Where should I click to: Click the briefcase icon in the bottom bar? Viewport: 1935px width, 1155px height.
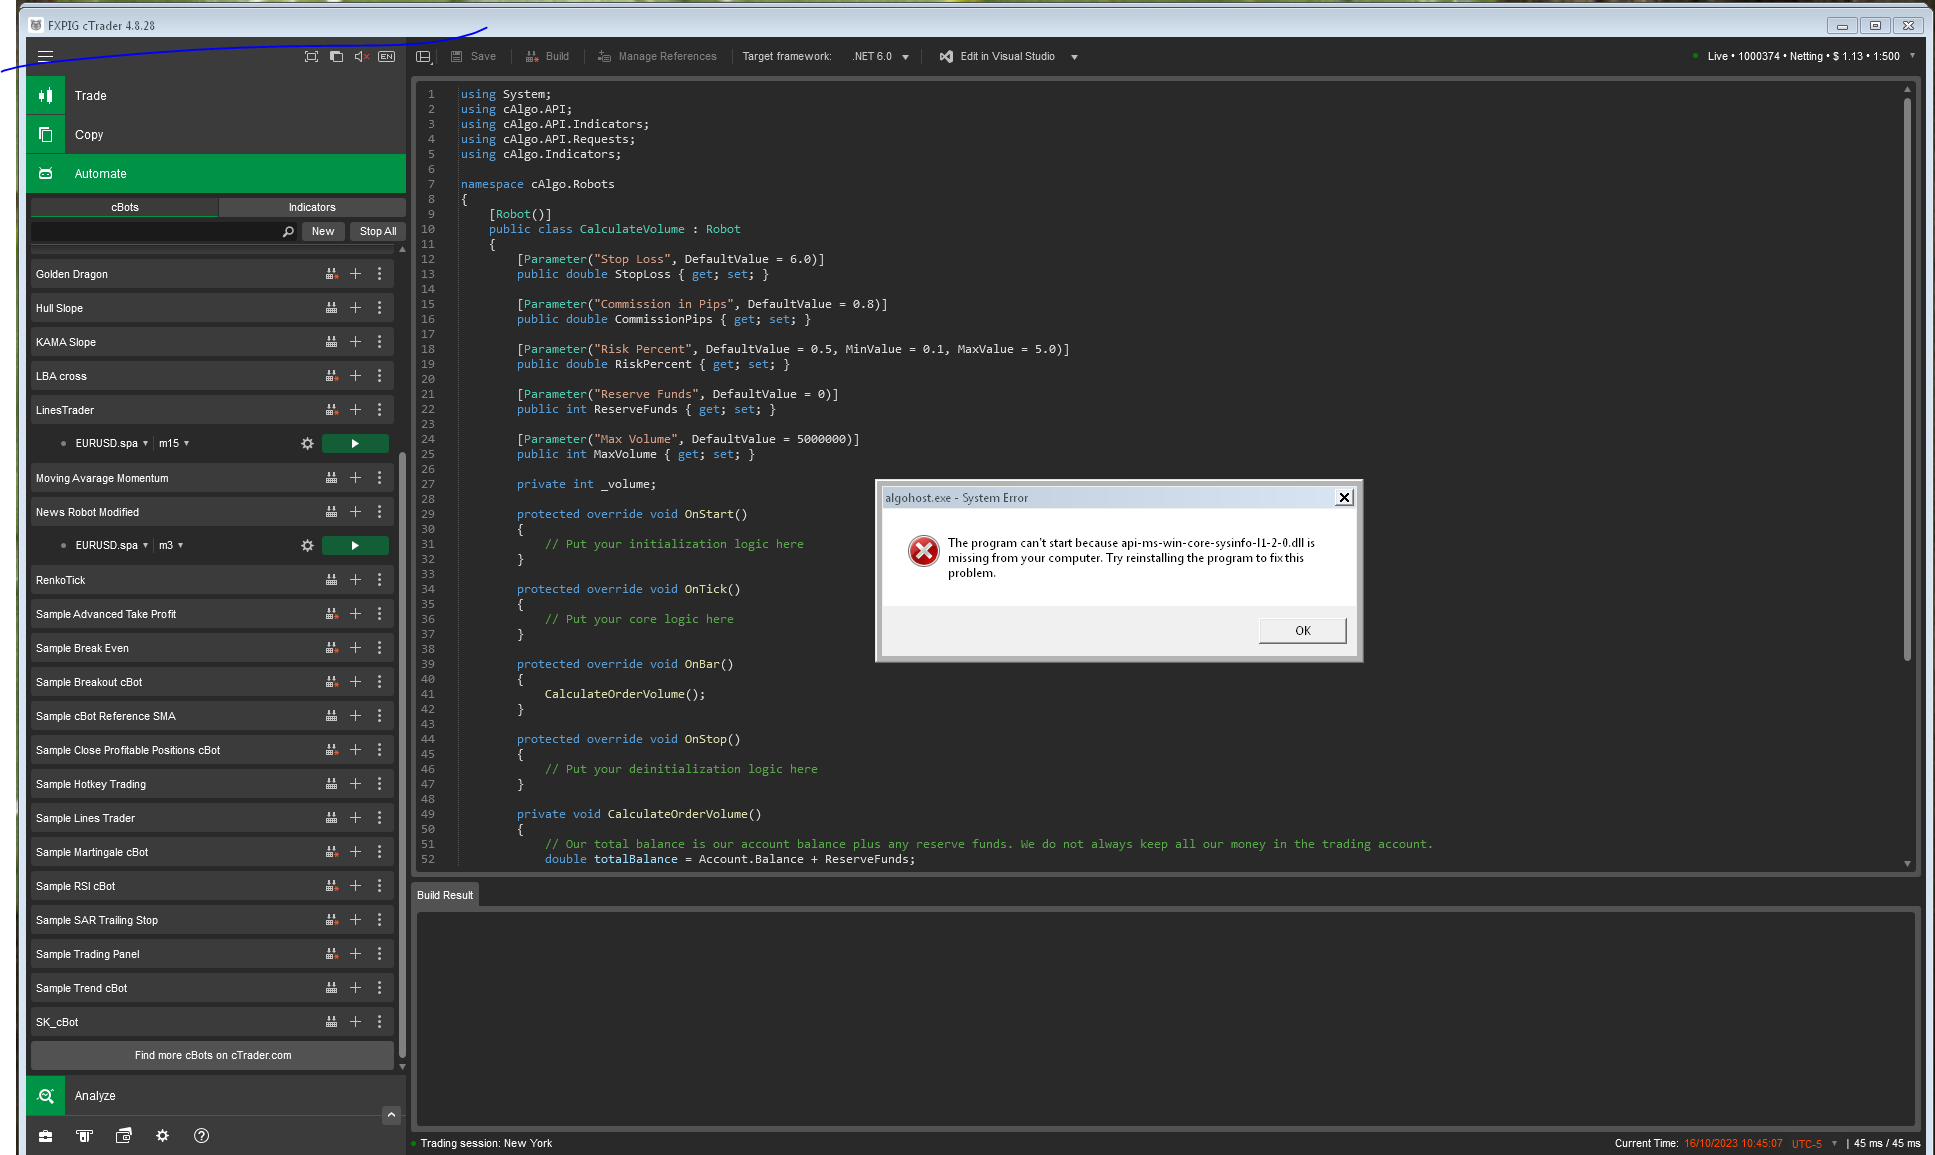tap(45, 1136)
